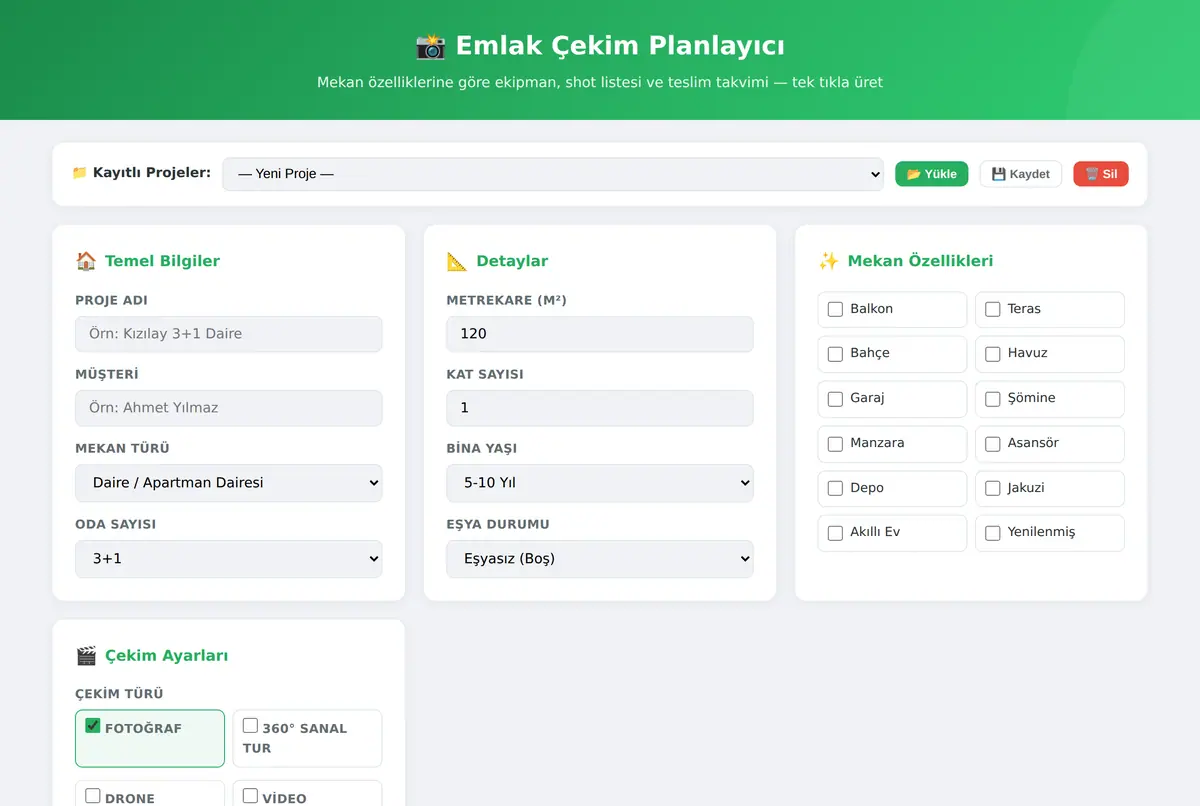
Task: Click the sparkles icon beside Mekan Özellikleri
Action: 828,261
